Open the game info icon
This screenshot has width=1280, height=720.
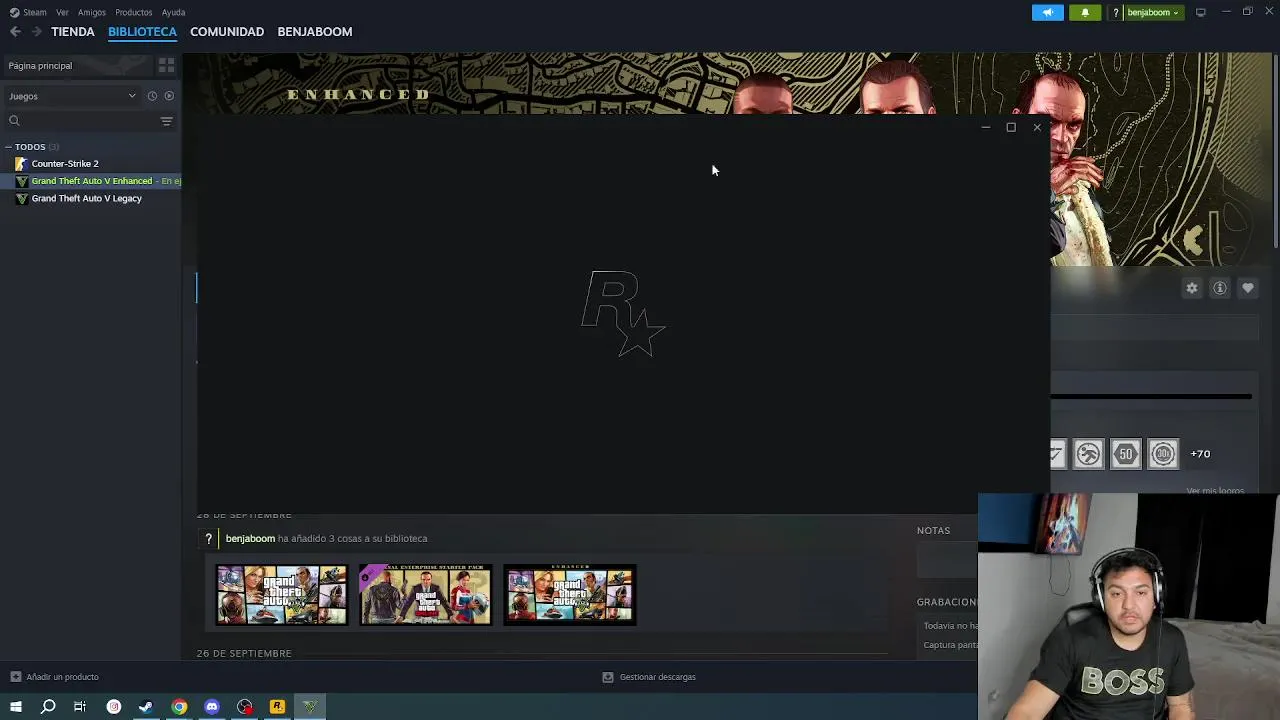click(x=1219, y=288)
